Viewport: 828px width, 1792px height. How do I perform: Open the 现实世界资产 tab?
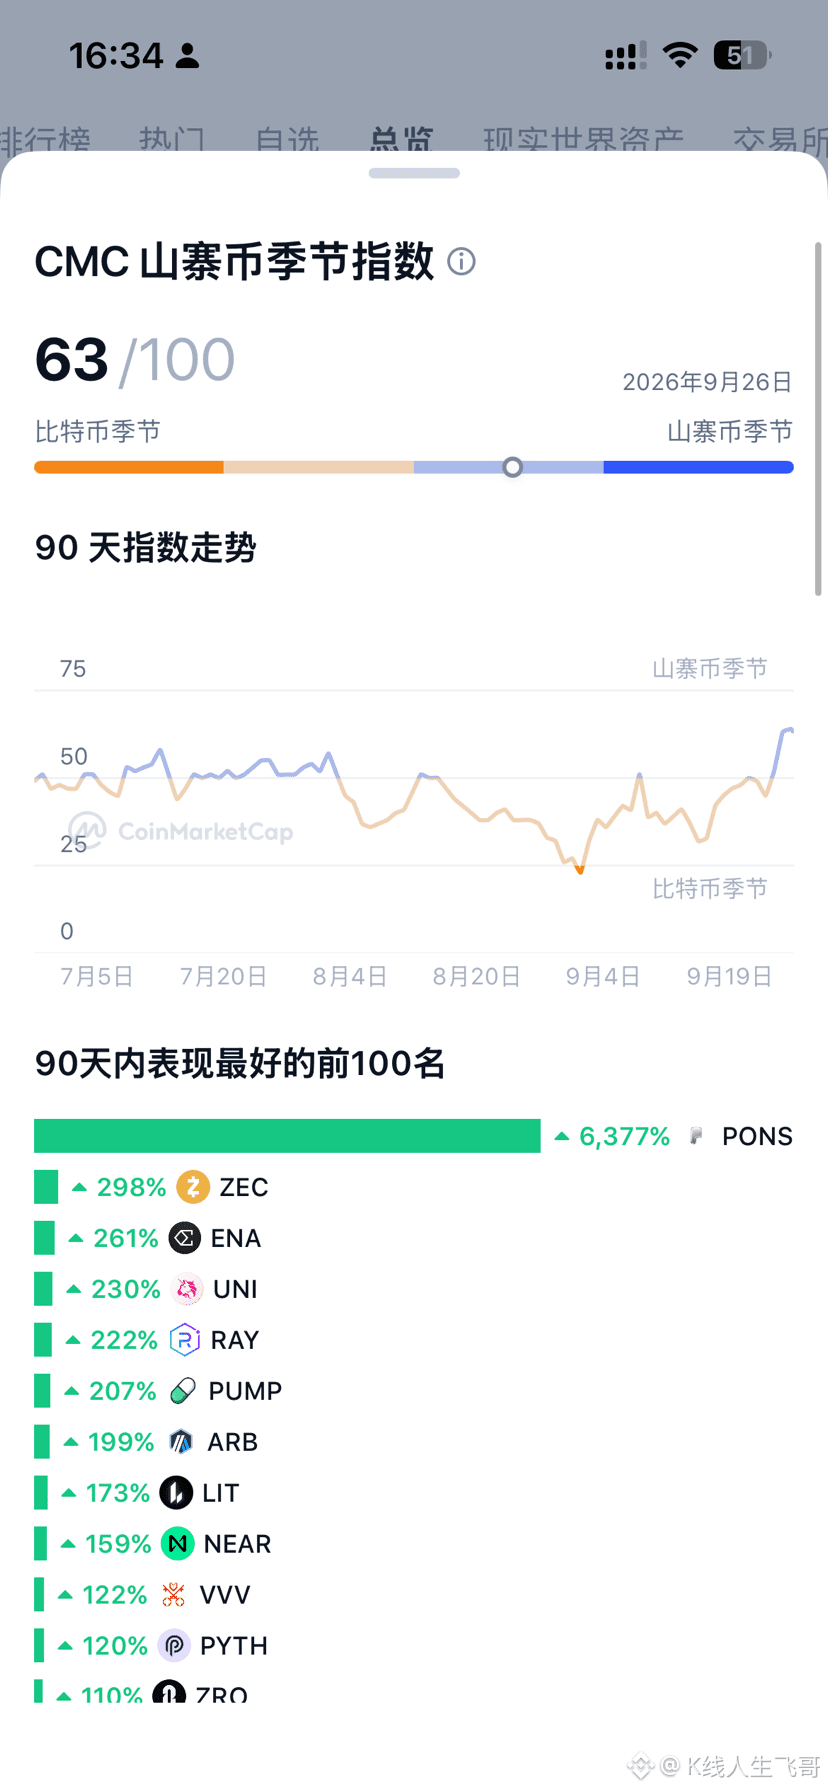(x=584, y=140)
